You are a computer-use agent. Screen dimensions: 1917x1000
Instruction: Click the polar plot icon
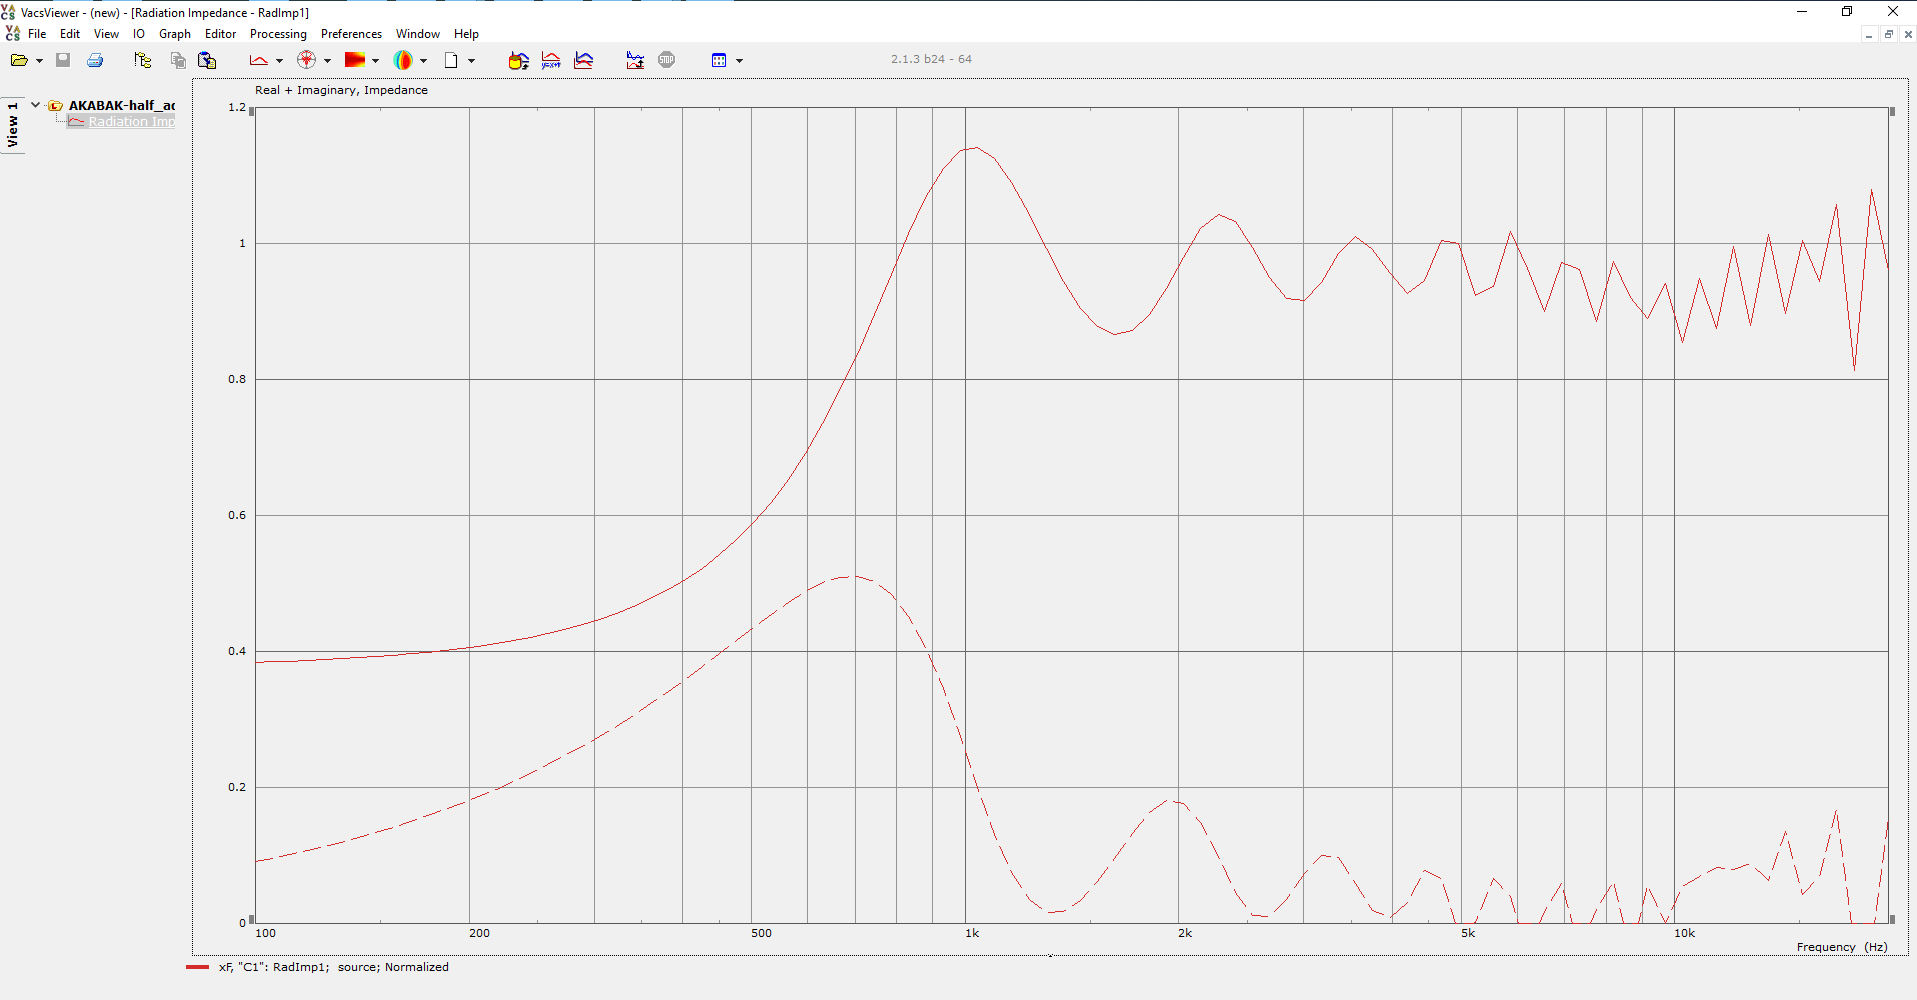[307, 60]
